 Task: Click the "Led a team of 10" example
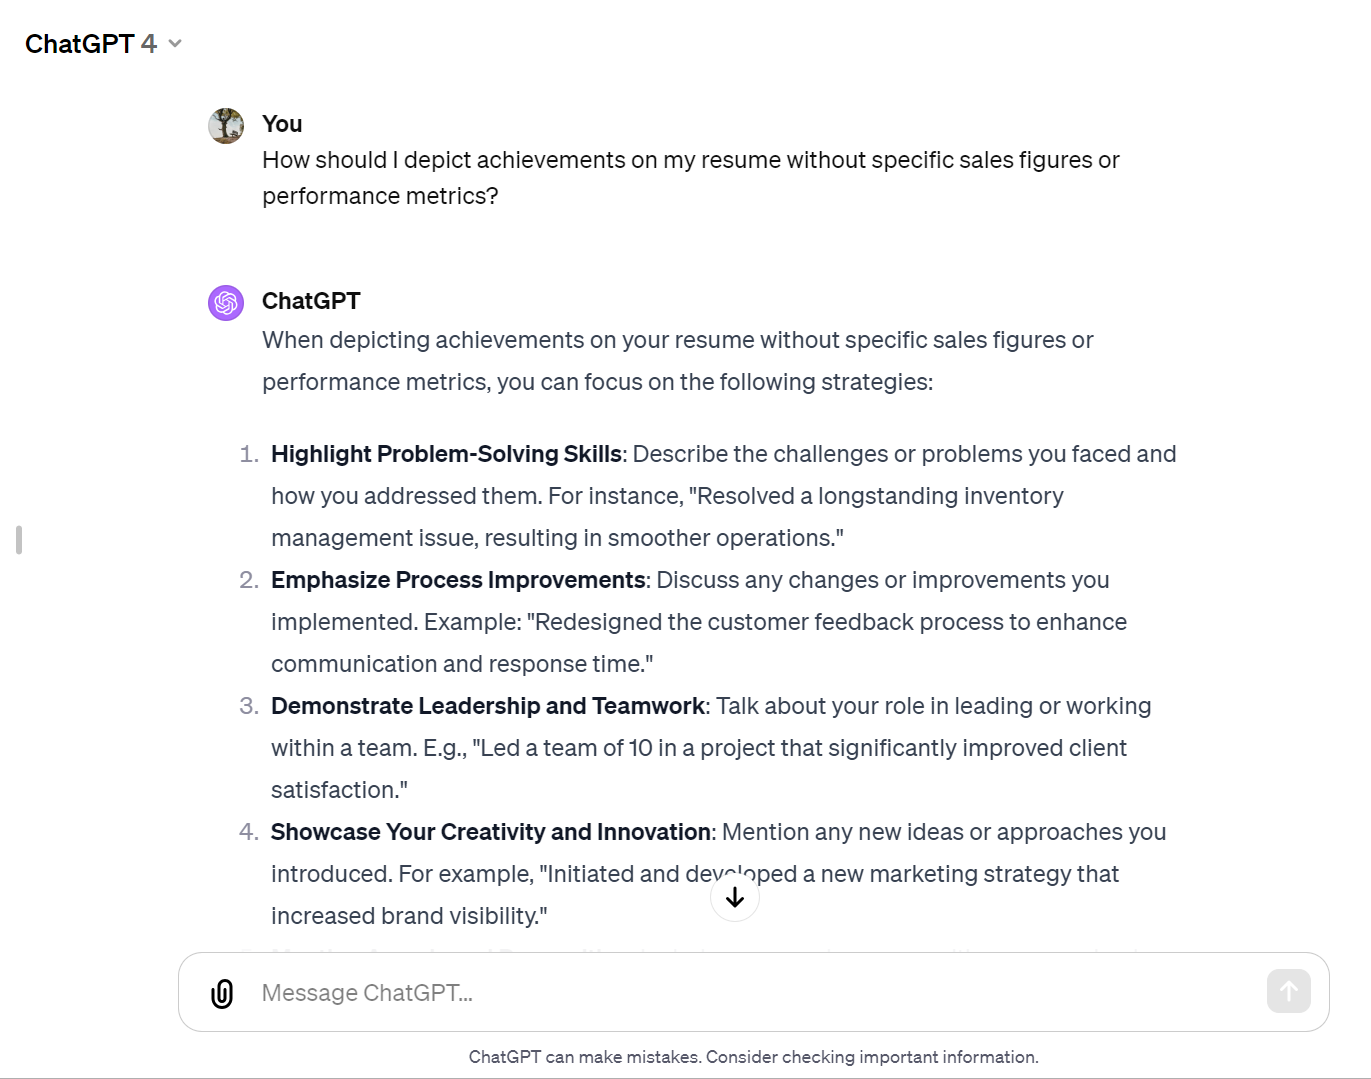(x=800, y=748)
